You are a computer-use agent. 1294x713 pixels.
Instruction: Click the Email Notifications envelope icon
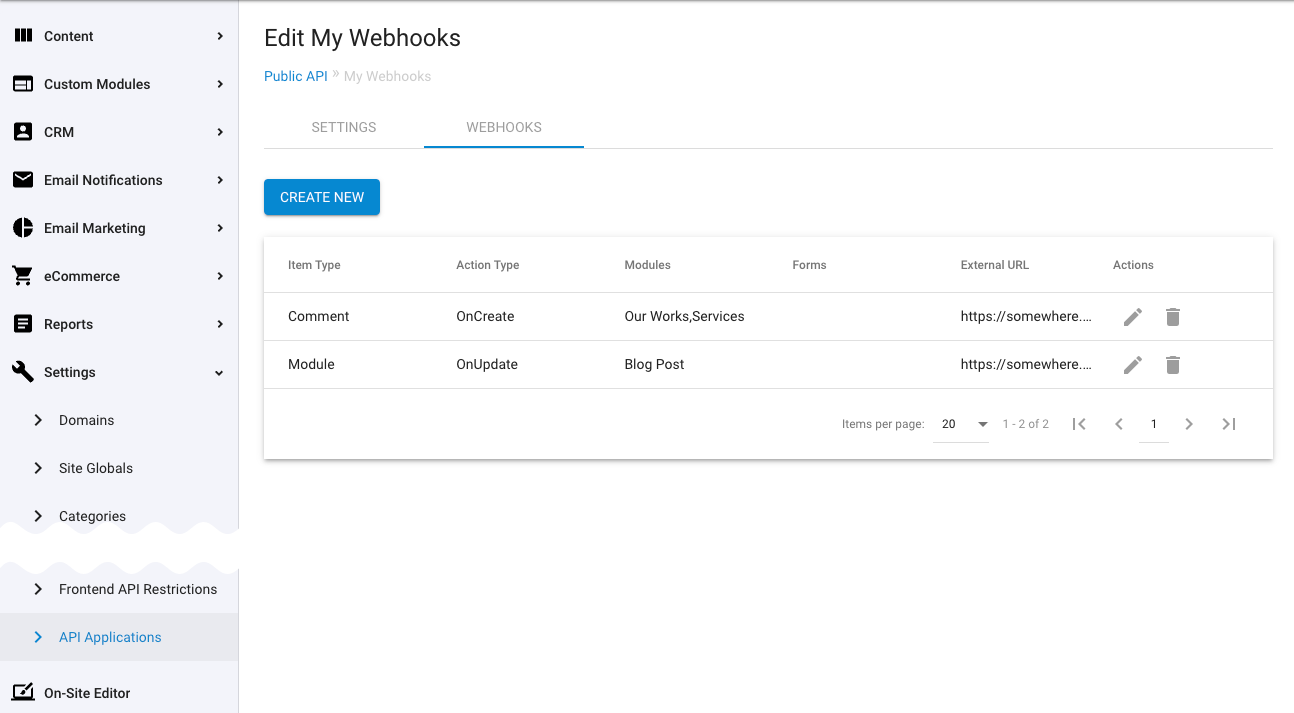click(23, 180)
